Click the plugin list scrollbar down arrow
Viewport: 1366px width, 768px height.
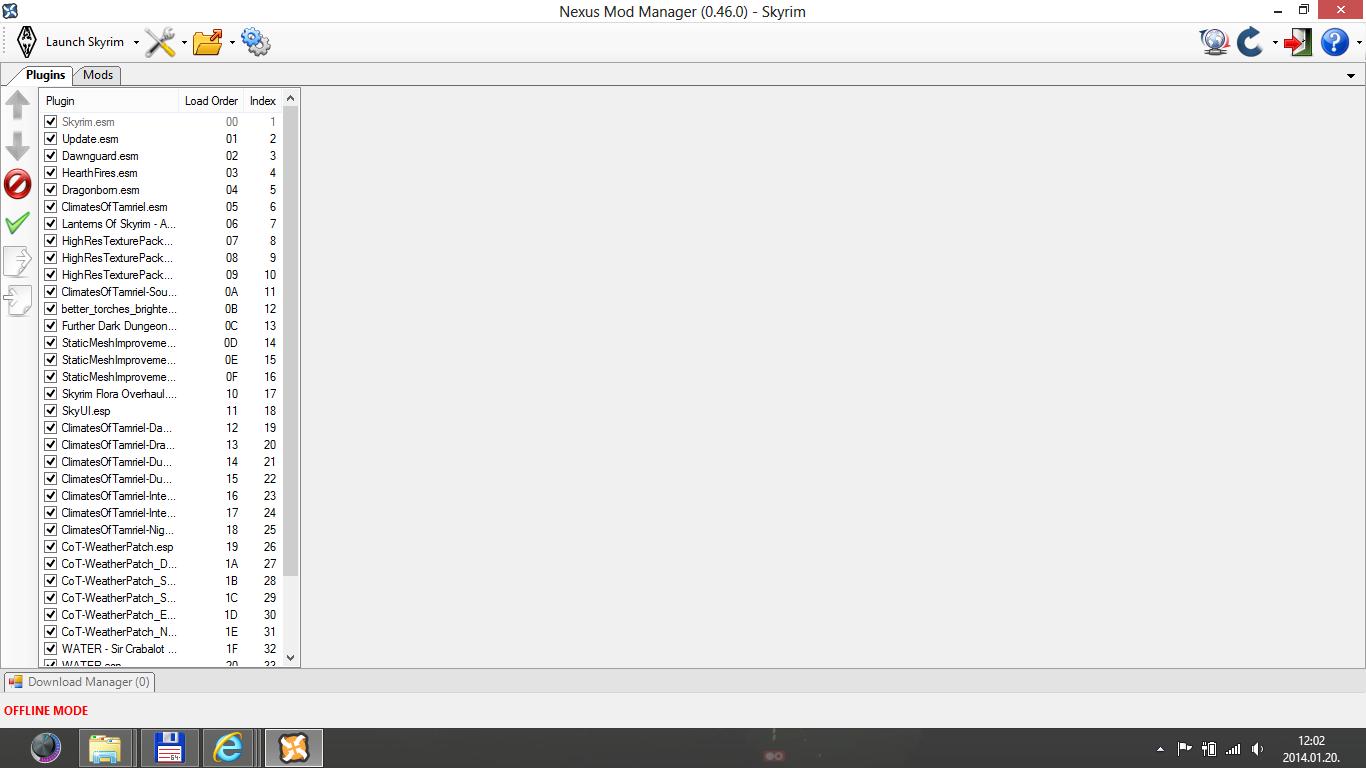point(291,658)
